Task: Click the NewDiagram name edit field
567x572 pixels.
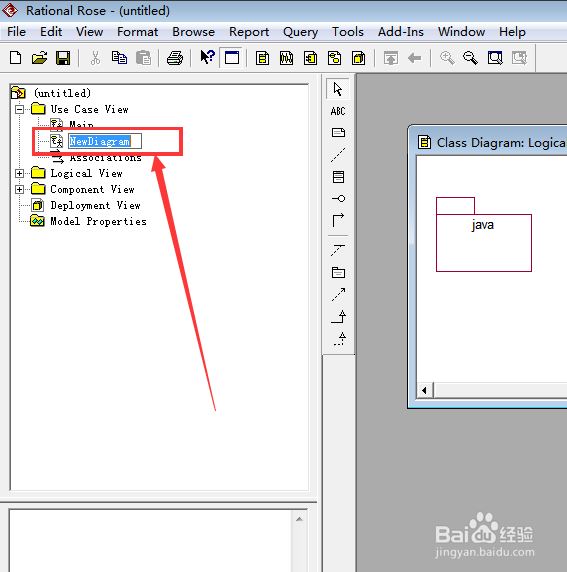Action: (105, 141)
